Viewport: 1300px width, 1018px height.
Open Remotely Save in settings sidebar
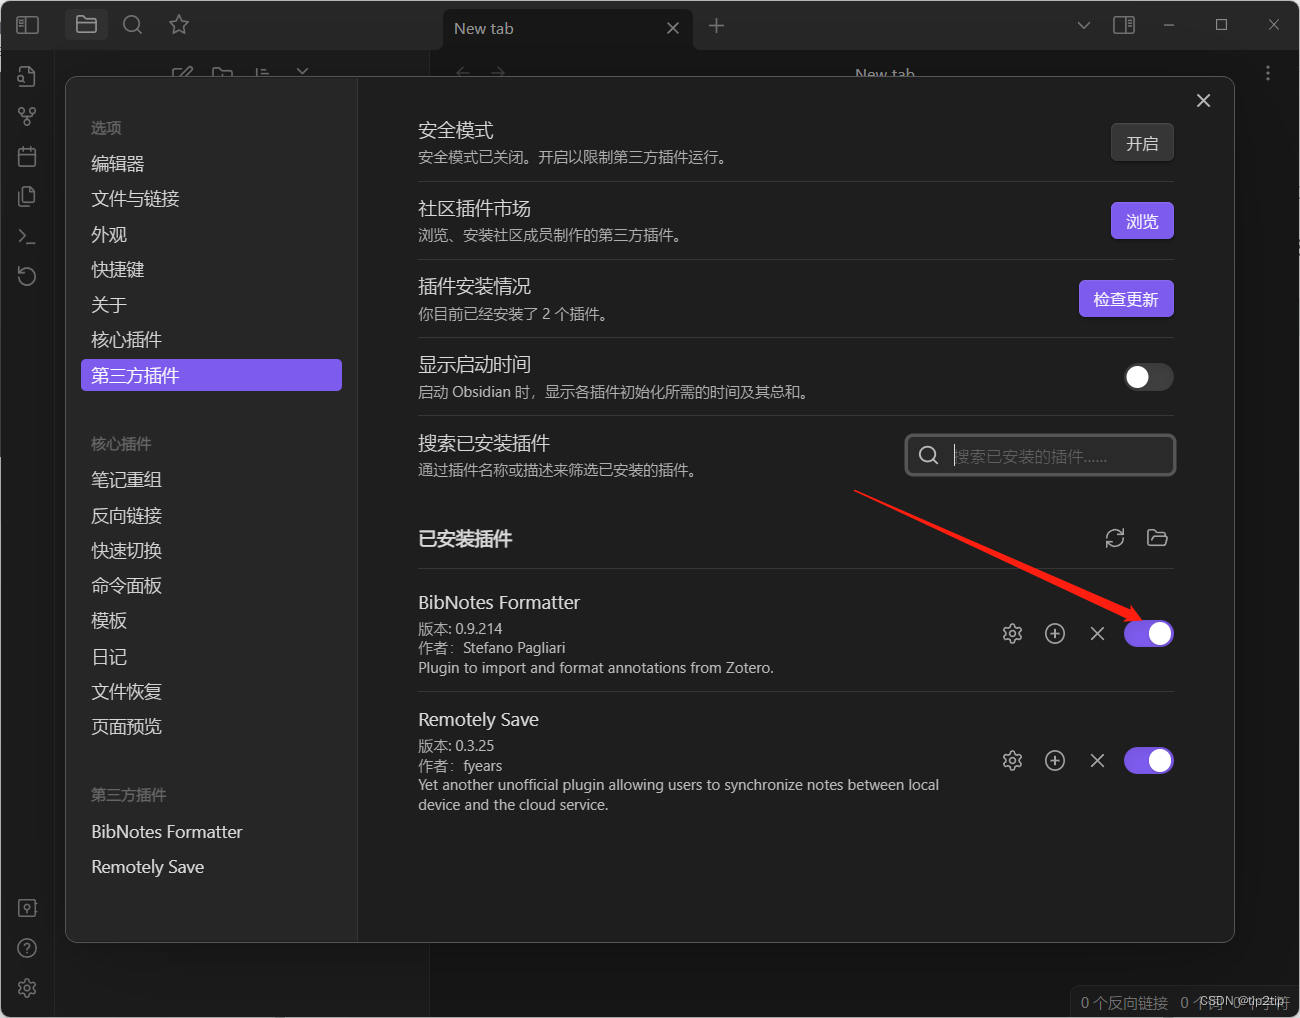coord(211,867)
